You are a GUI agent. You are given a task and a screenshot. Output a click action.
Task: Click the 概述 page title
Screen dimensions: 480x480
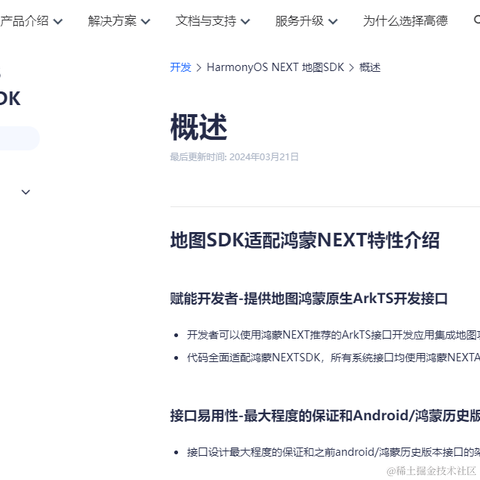pos(199,127)
